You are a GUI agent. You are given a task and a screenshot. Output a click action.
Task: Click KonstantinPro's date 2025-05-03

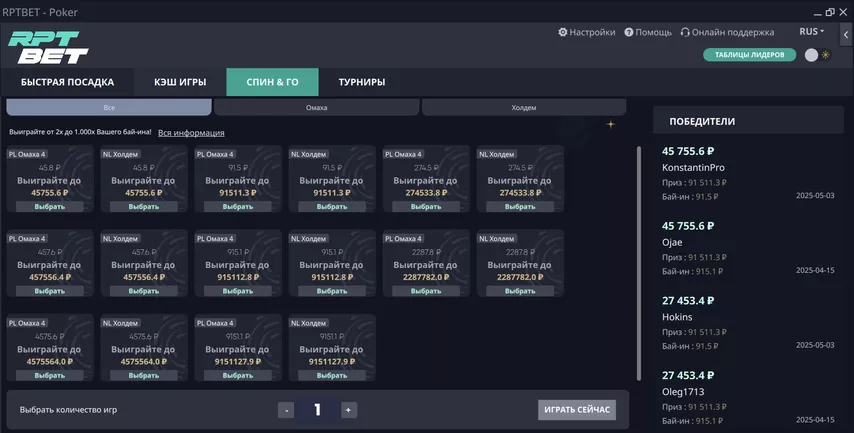tap(815, 196)
